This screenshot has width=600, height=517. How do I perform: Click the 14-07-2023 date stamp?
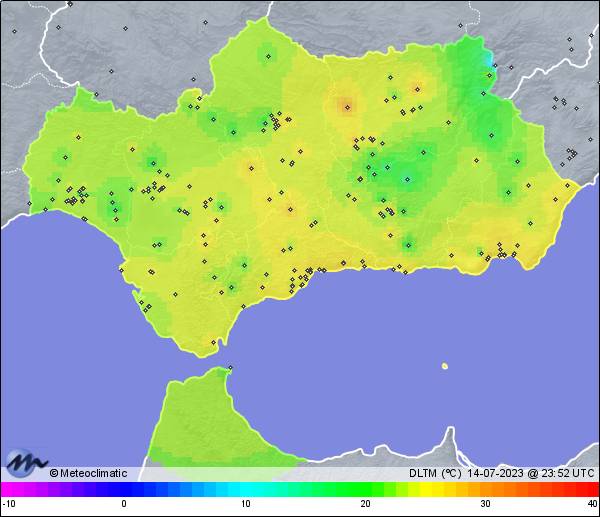coord(495,473)
